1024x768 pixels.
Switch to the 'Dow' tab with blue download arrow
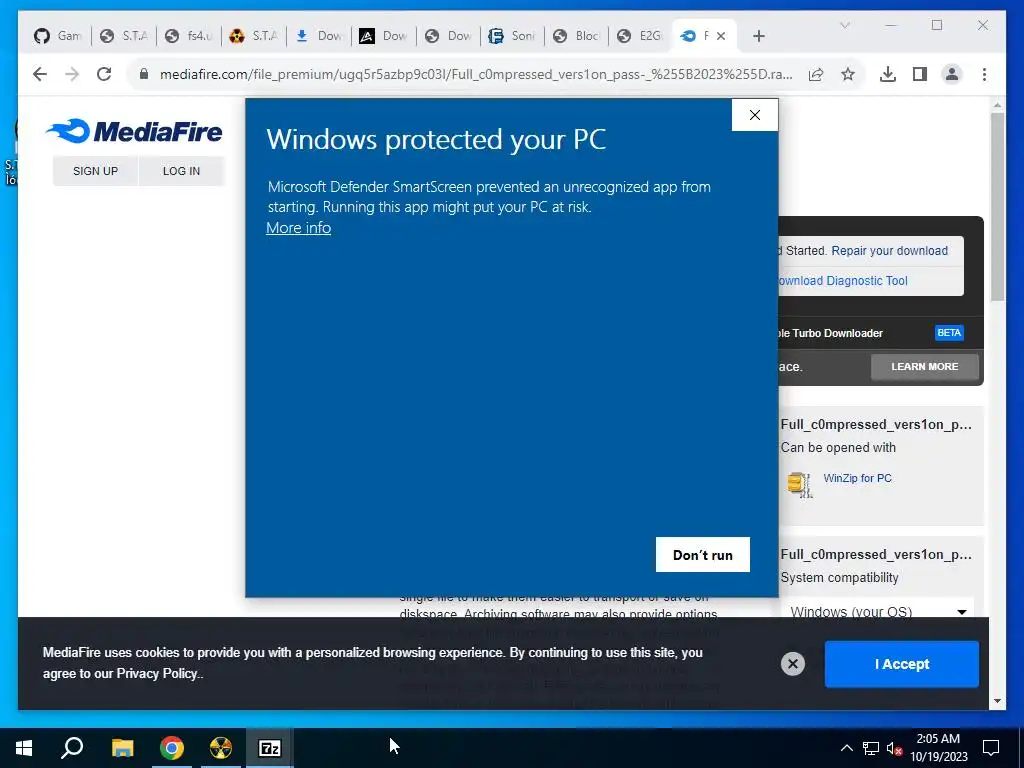click(x=319, y=36)
